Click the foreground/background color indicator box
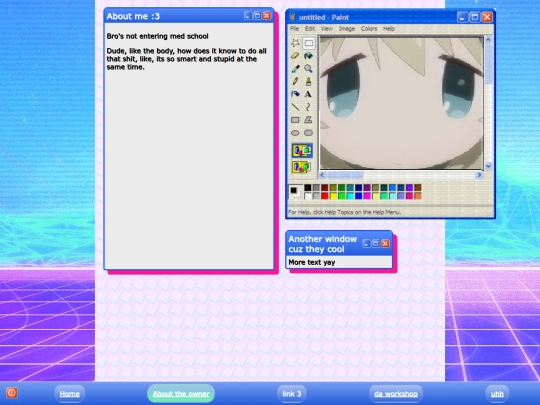Image resolution: width=540 pixels, height=405 pixels. coord(295,191)
